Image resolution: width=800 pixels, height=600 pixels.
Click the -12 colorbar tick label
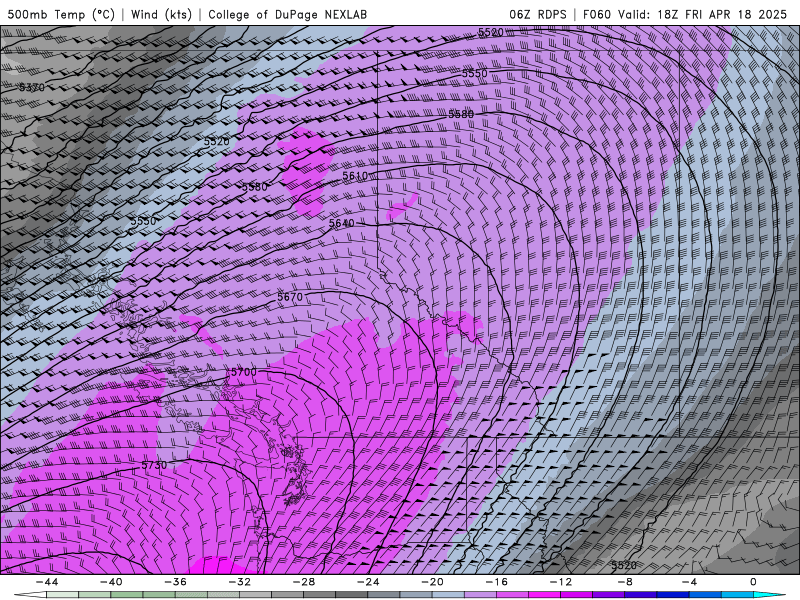coord(561,582)
